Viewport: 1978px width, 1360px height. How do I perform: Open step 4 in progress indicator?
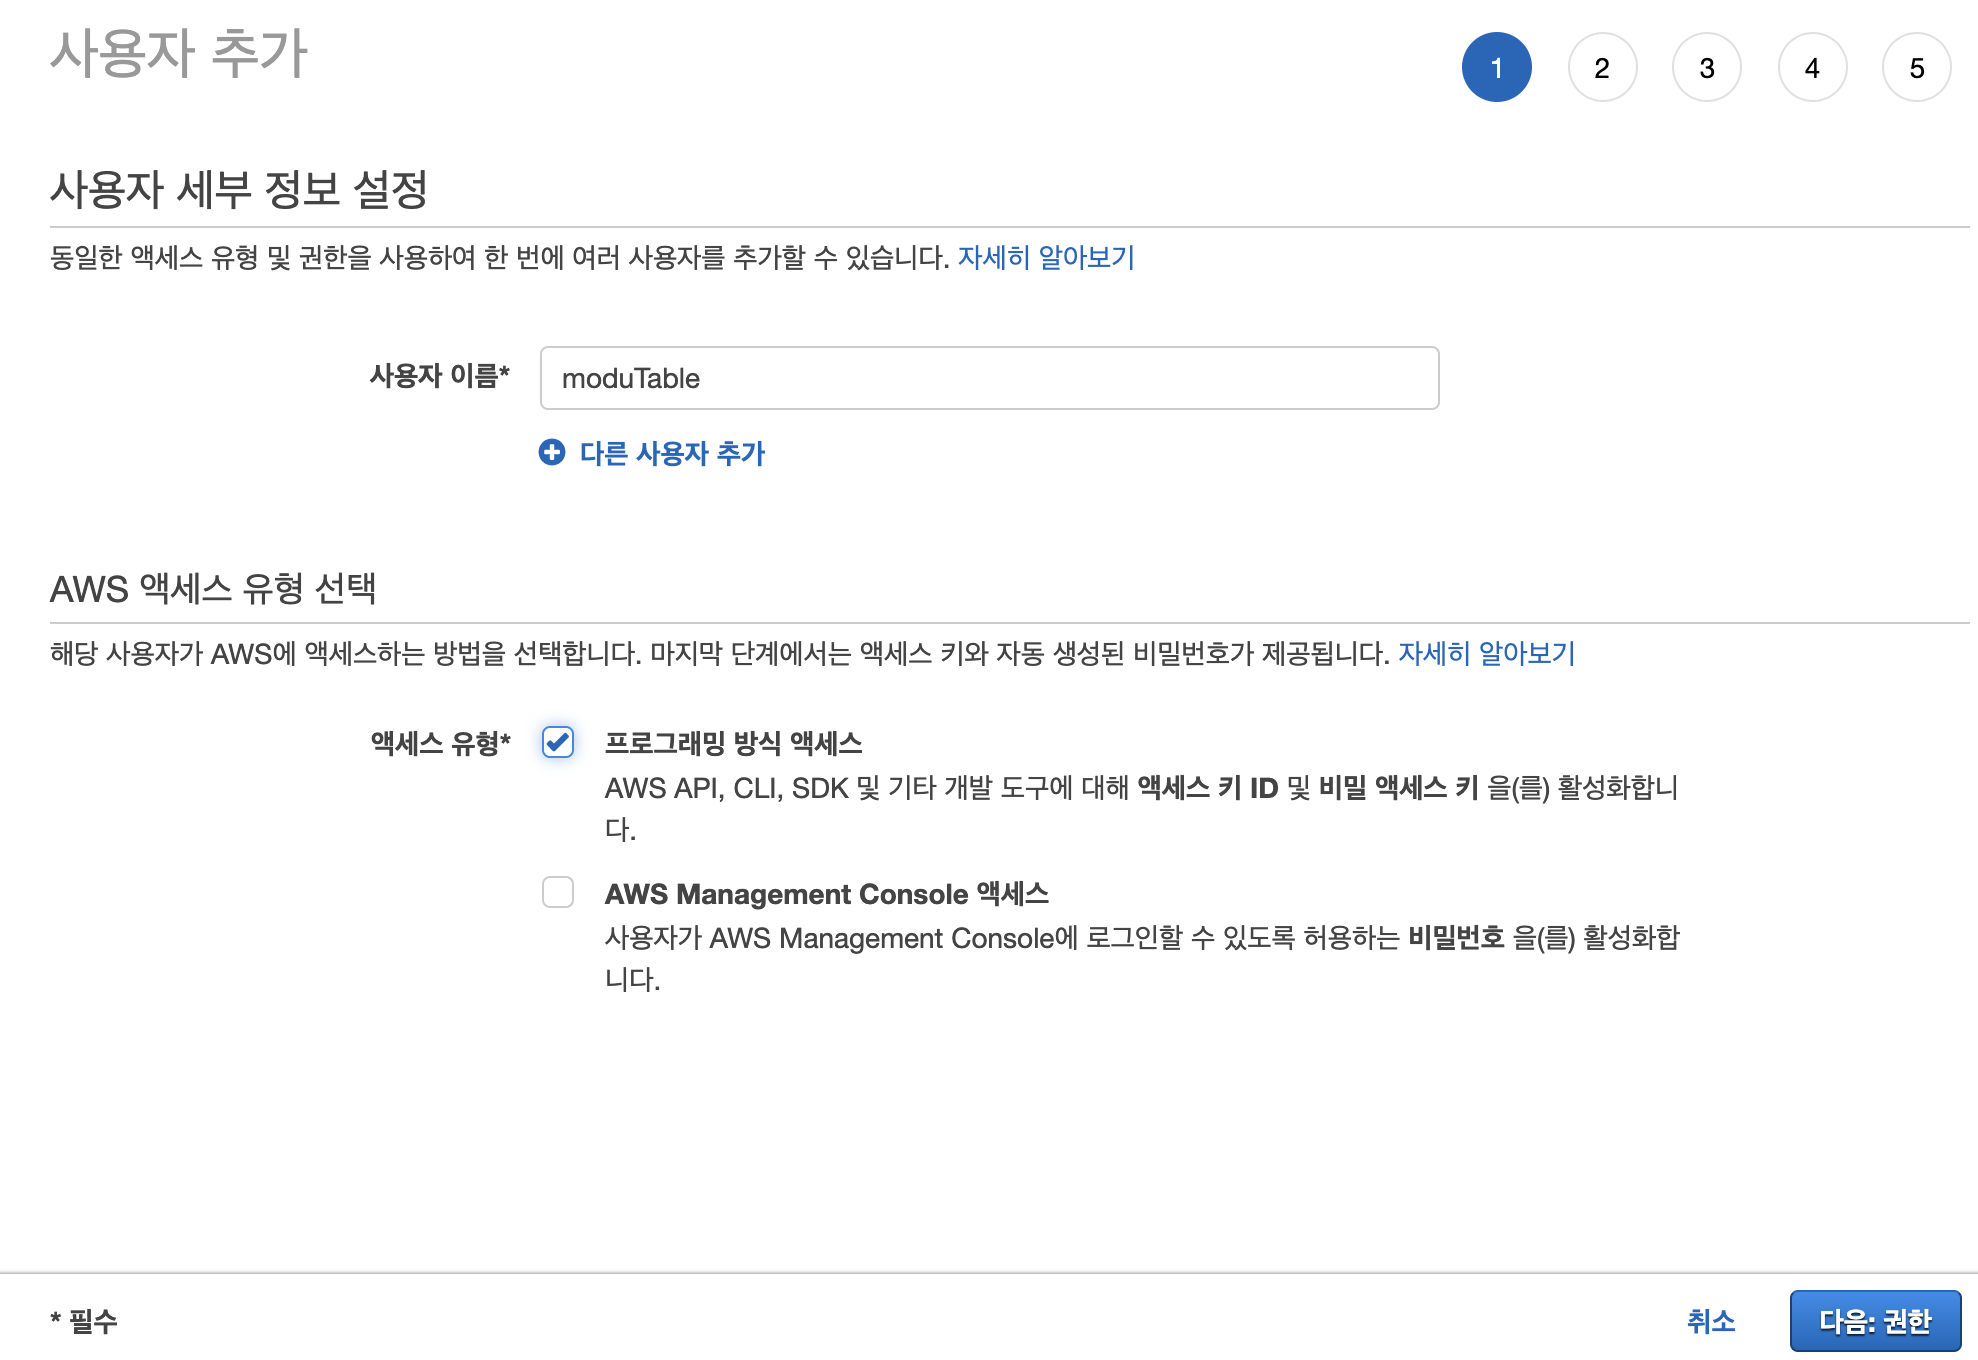tap(1812, 68)
